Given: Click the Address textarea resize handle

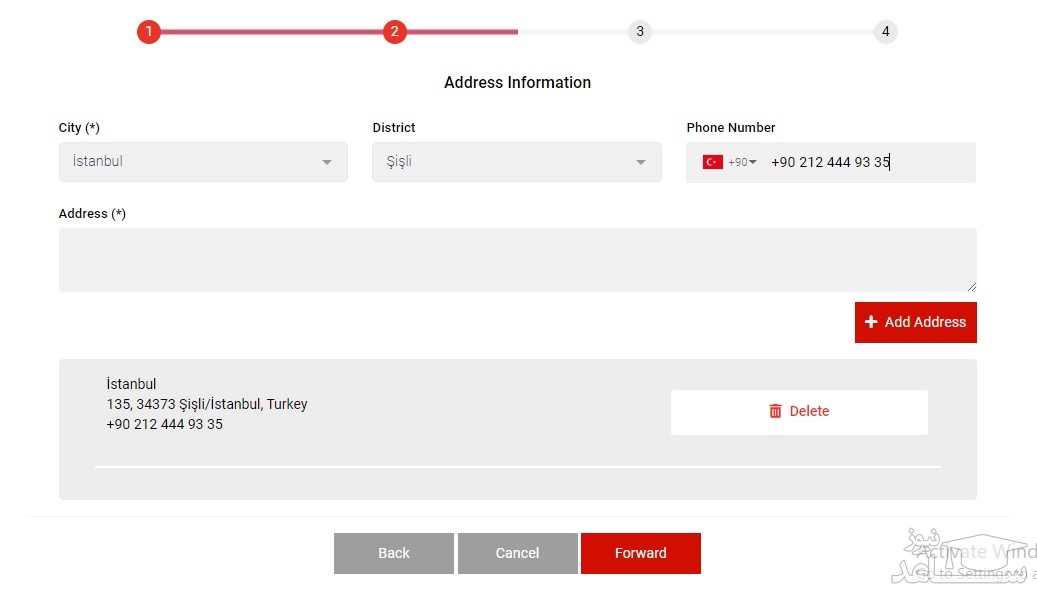Looking at the screenshot, I should click(x=972, y=287).
